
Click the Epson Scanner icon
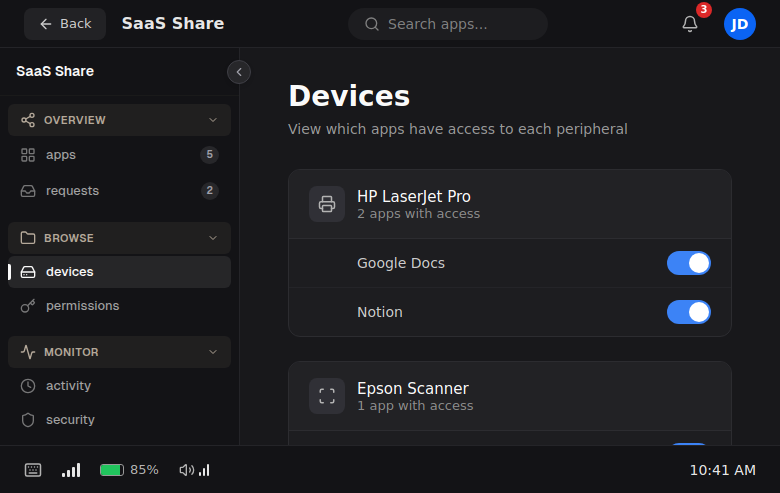[327, 396]
